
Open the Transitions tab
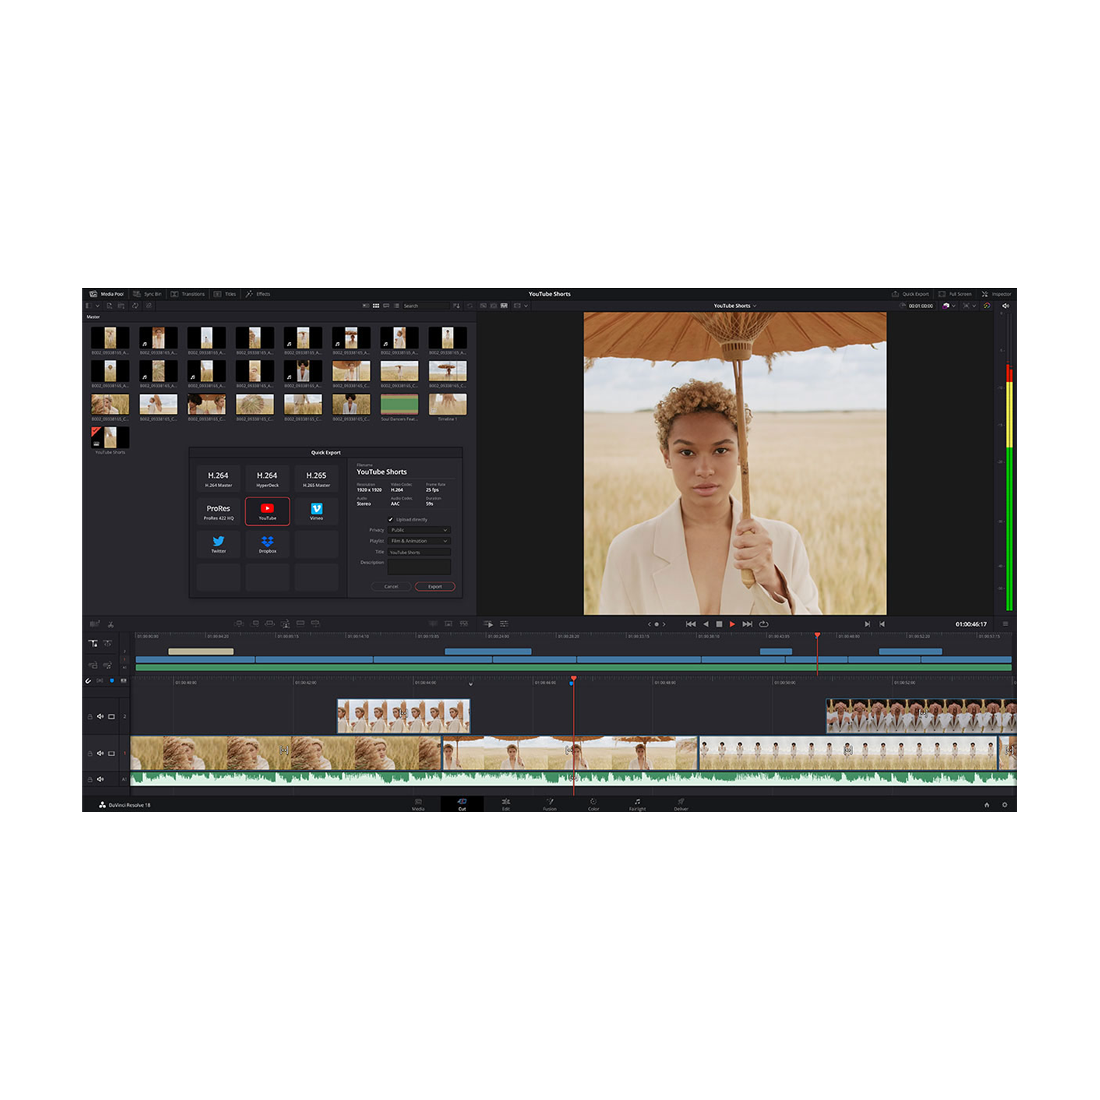point(188,294)
